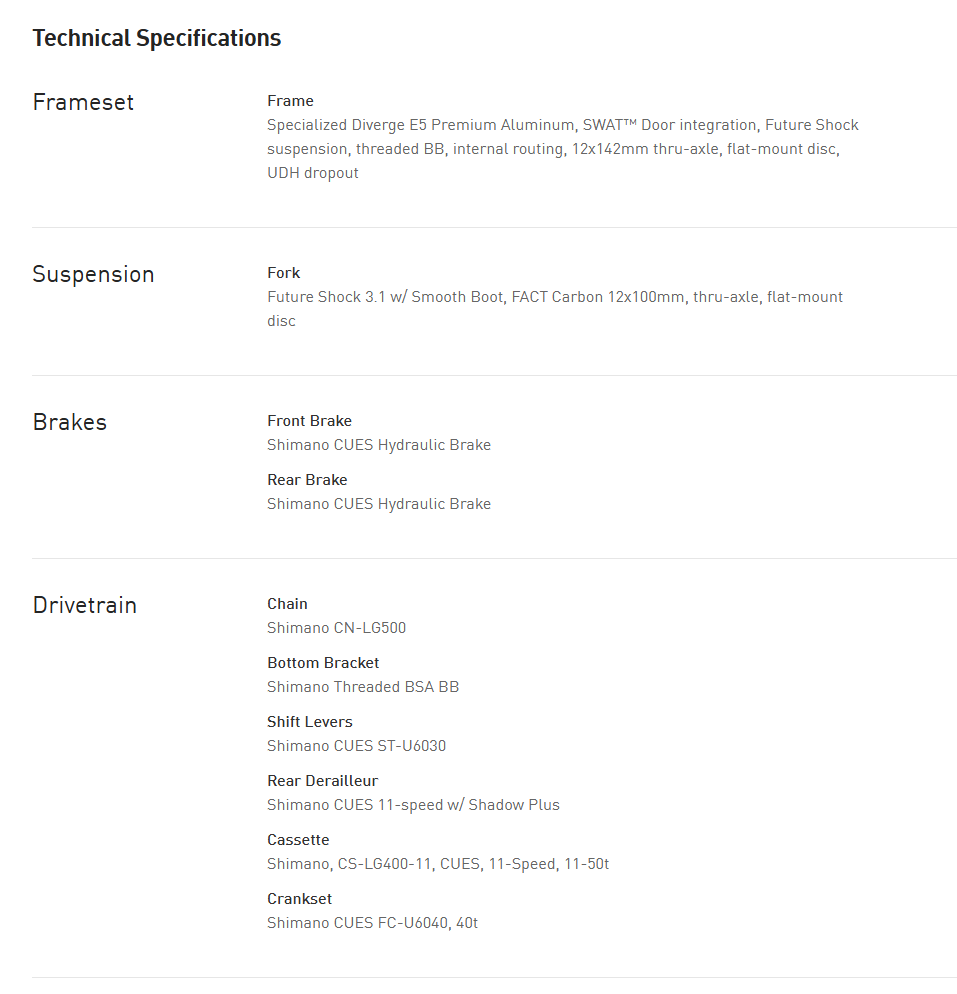Click the Shimano Threaded BSA BB text
The width and height of the screenshot is (957, 994).
tap(363, 687)
